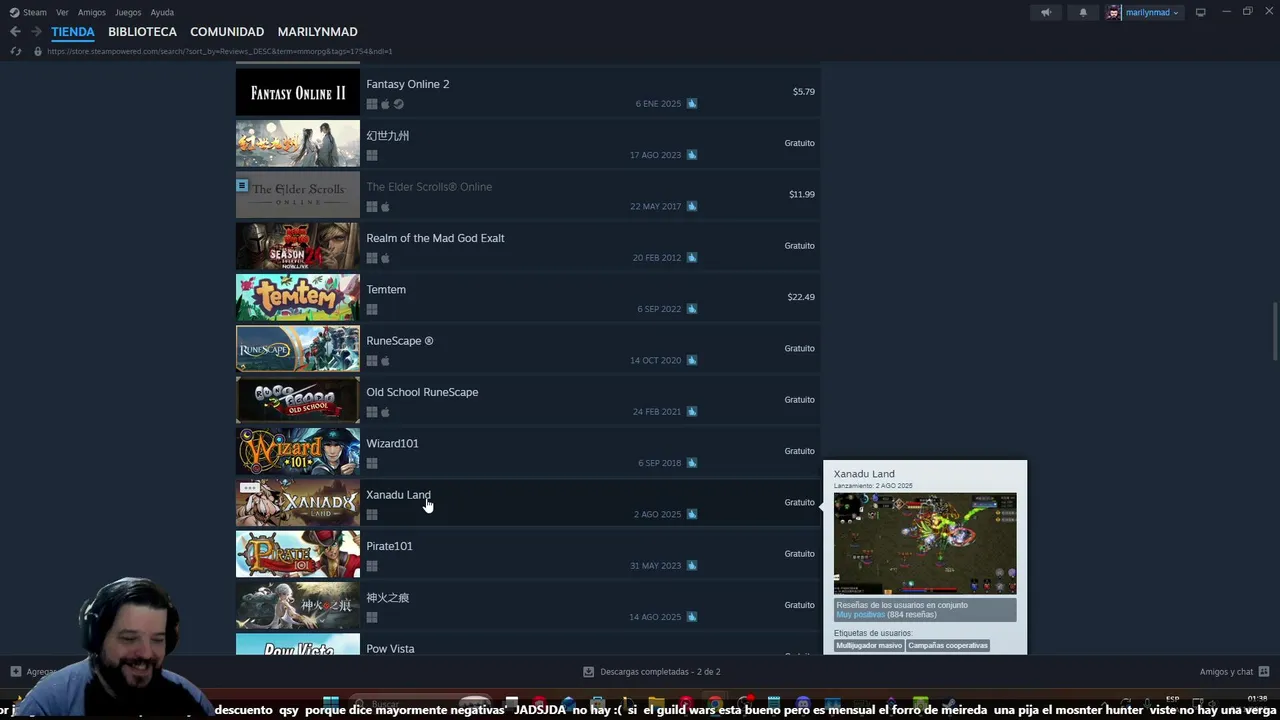Switch to the BIBLIOTECA tab
Image resolution: width=1280 pixels, height=720 pixels.
point(142,32)
